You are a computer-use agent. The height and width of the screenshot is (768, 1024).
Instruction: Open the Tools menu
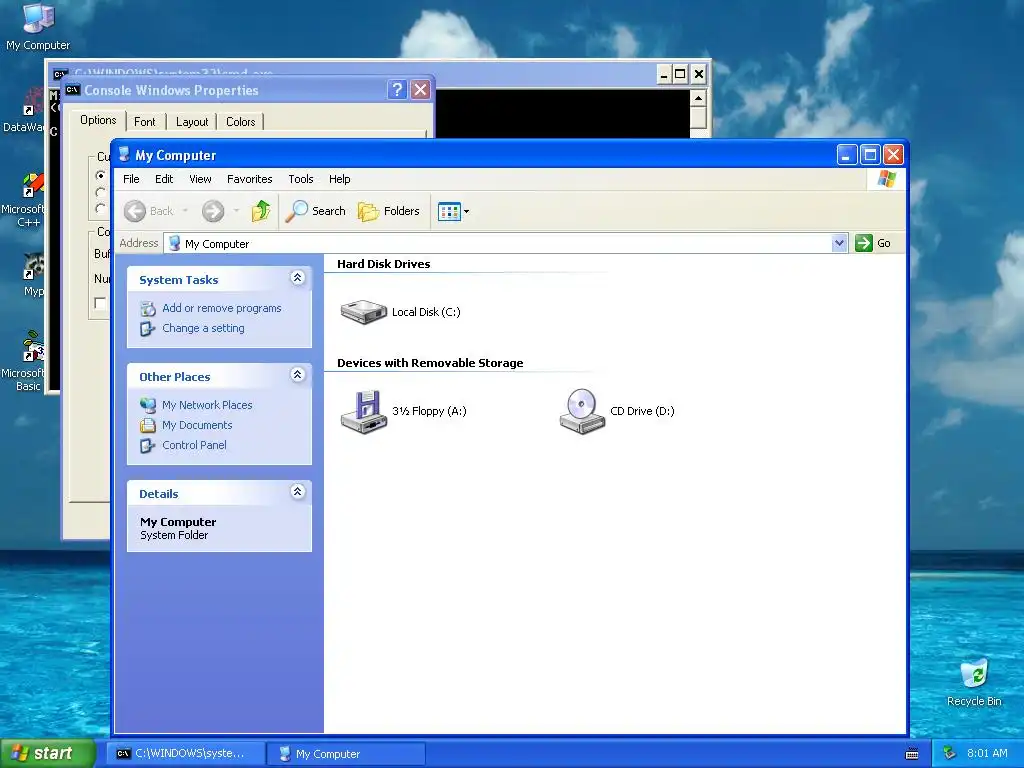(x=301, y=179)
